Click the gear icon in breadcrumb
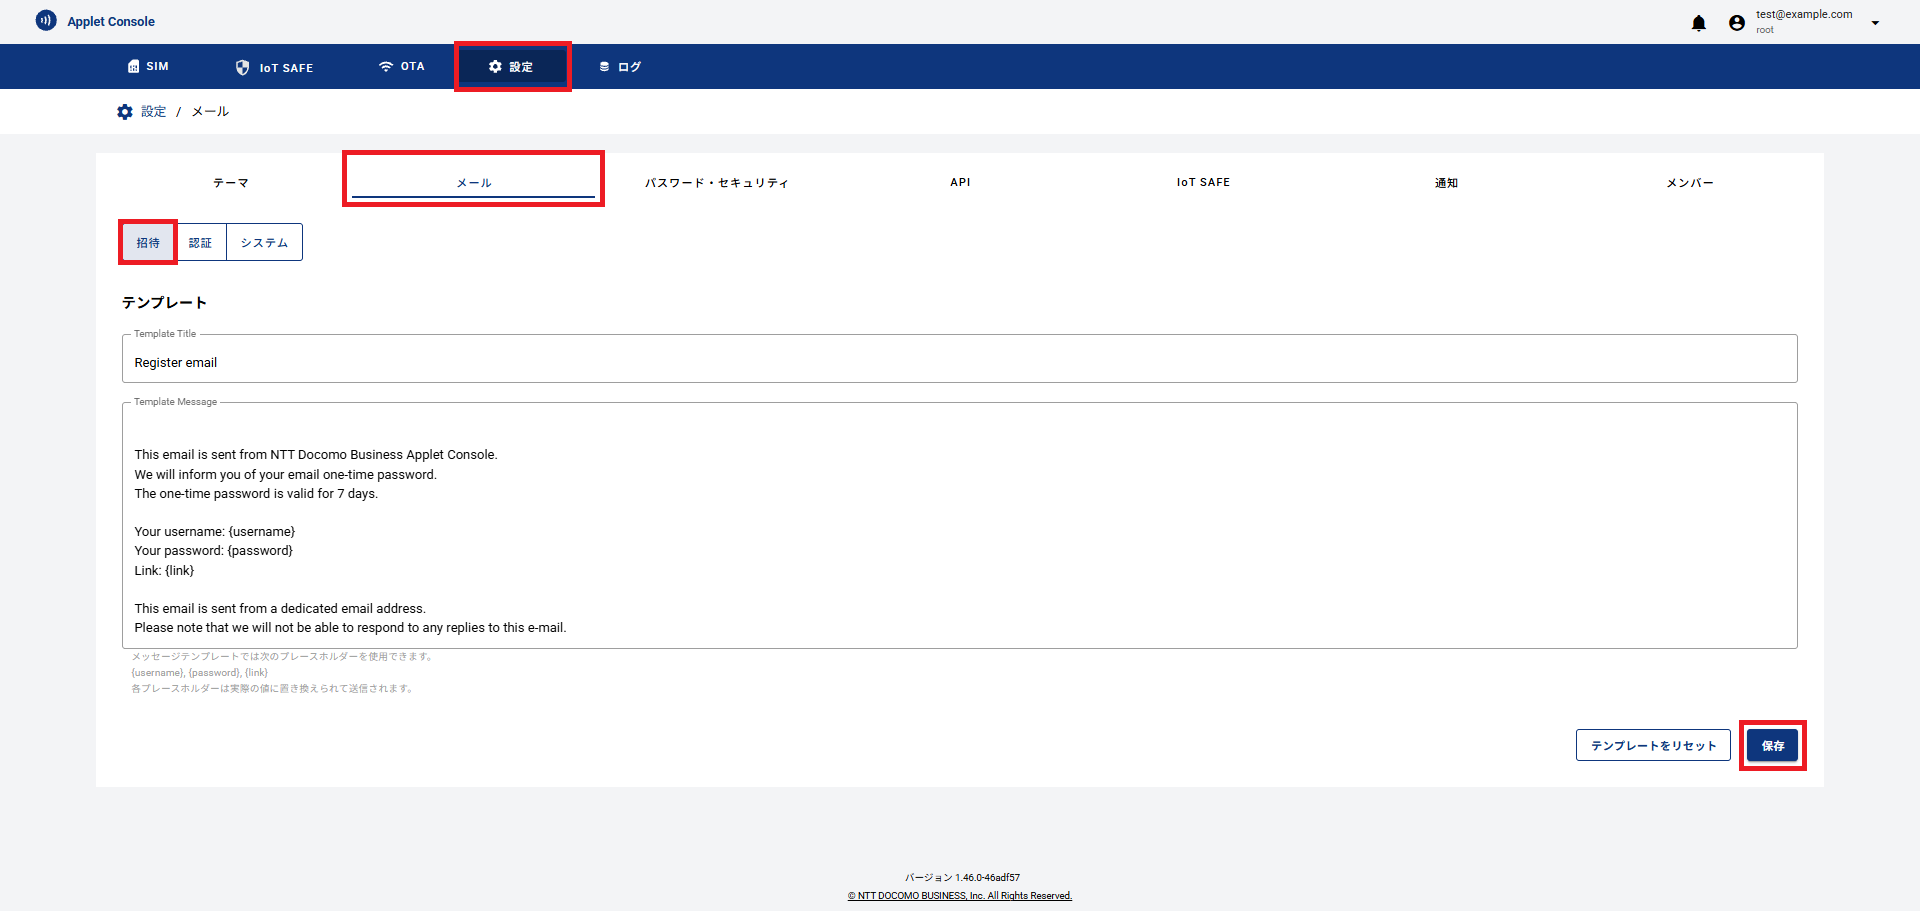The height and width of the screenshot is (911, 1920). [x=125, y=112]
